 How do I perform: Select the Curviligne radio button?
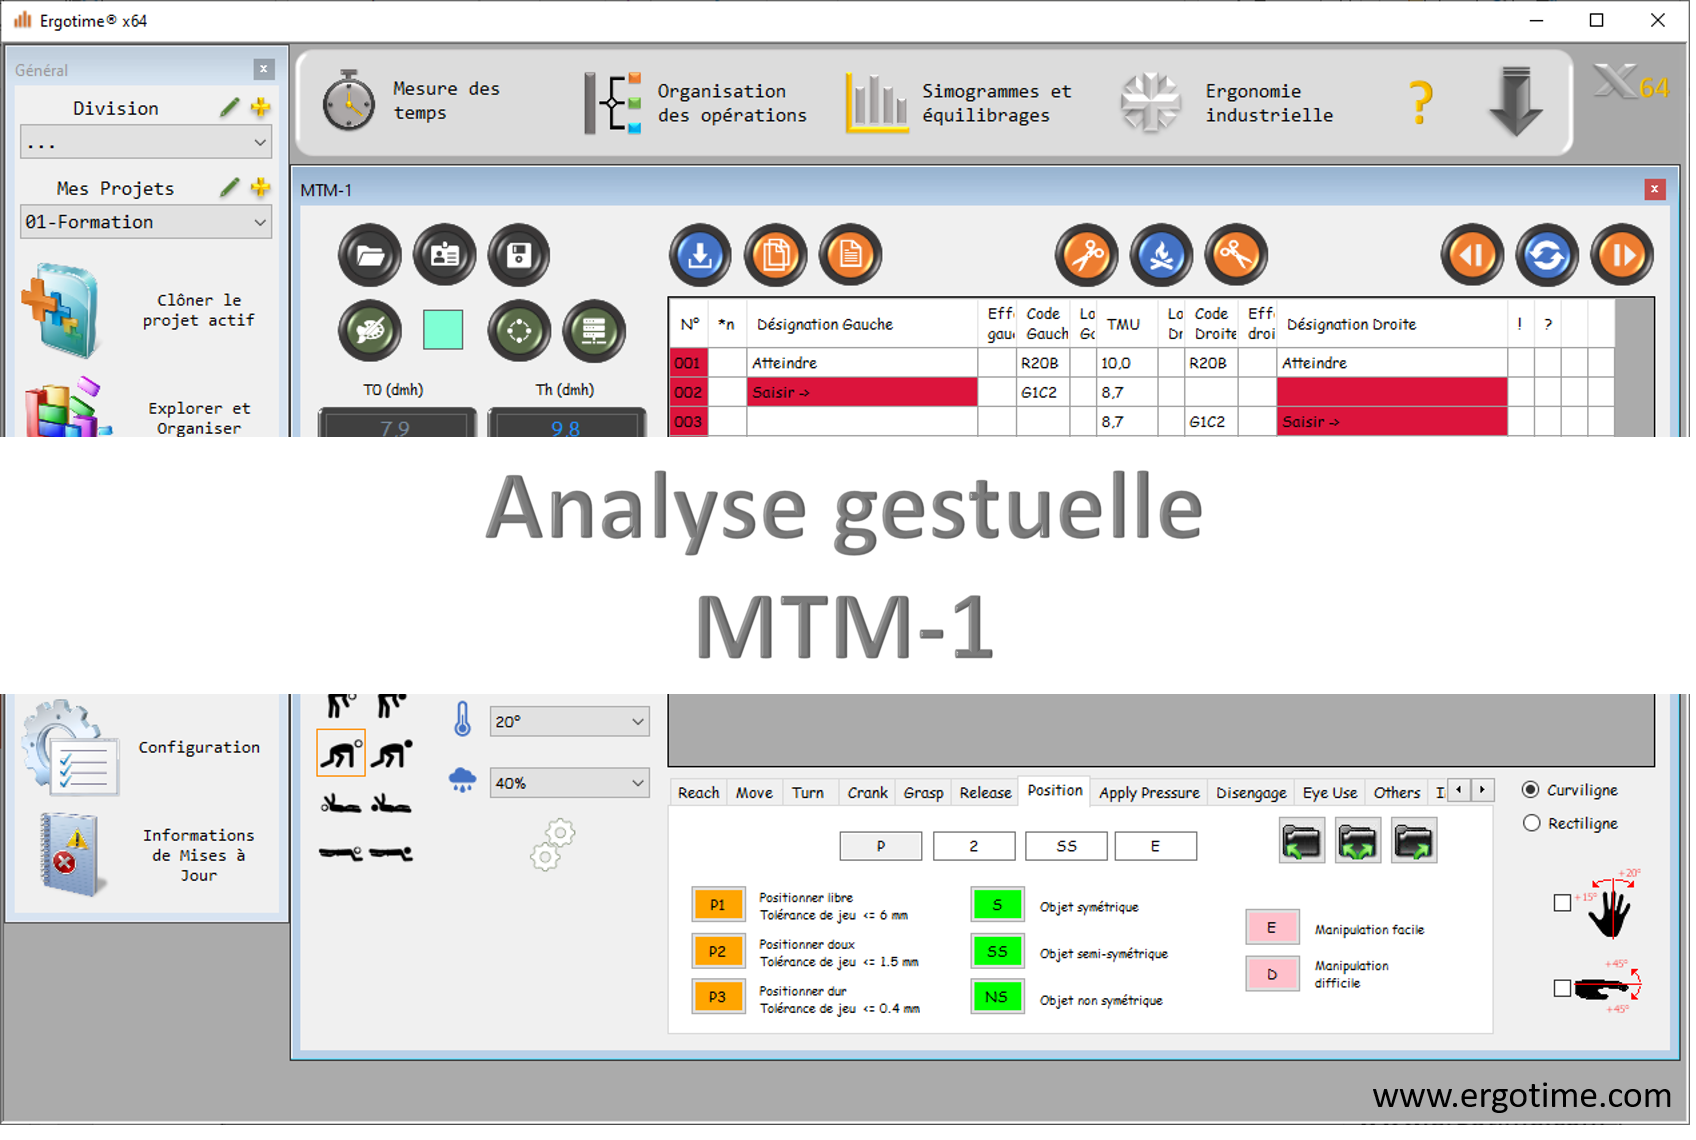pyautogui.click(x=1531, y=790)
